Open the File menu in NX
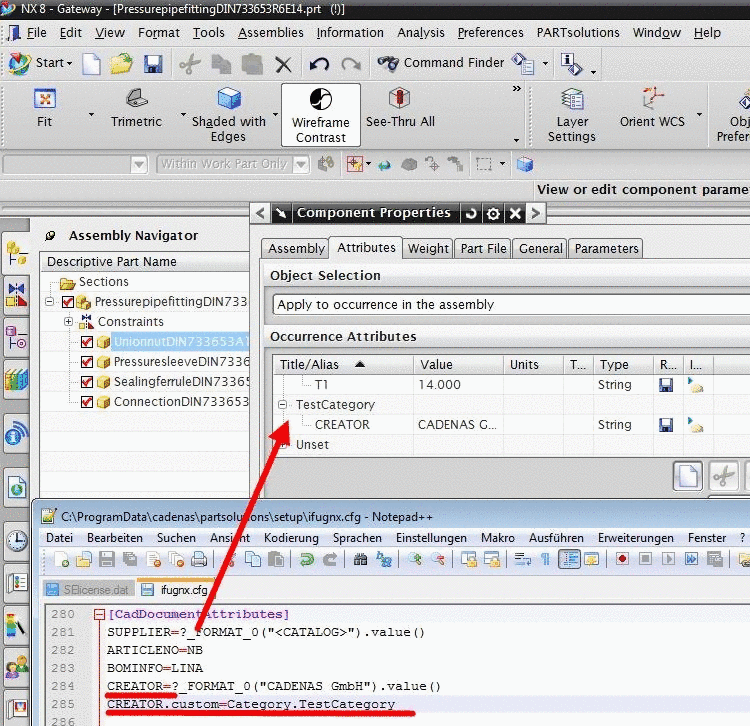 [x=36, y=33]
